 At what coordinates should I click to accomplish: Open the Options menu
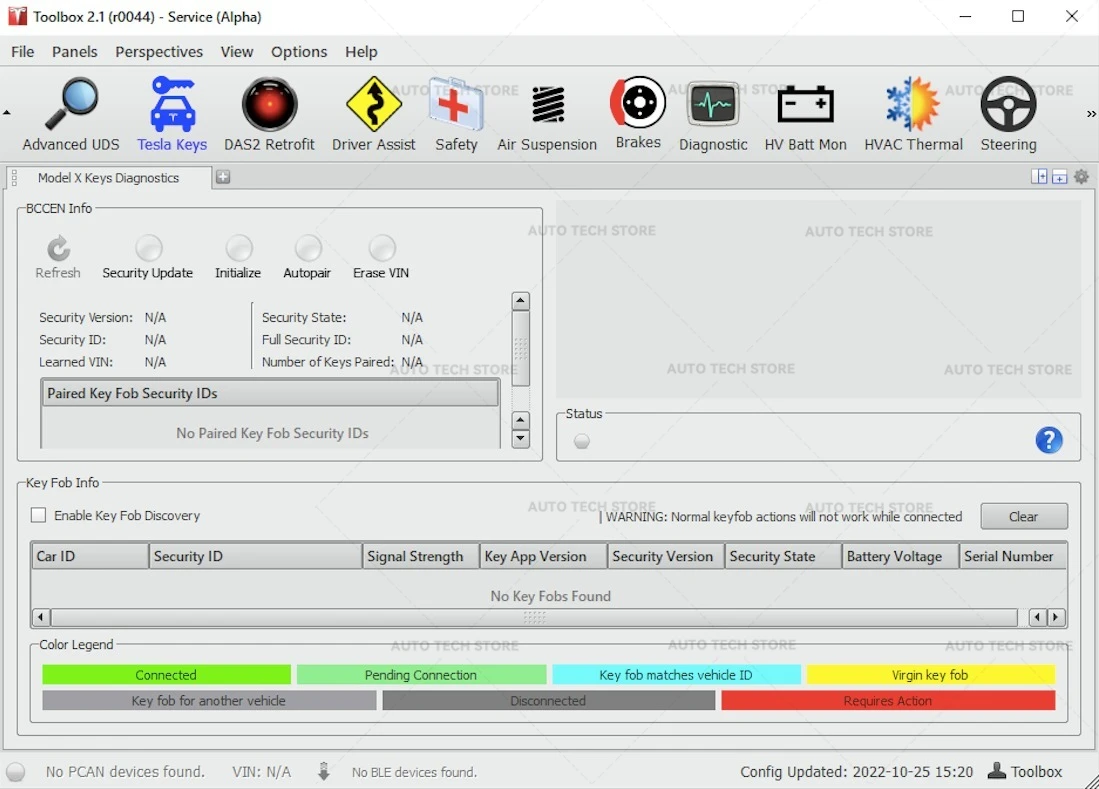[299, 52]
